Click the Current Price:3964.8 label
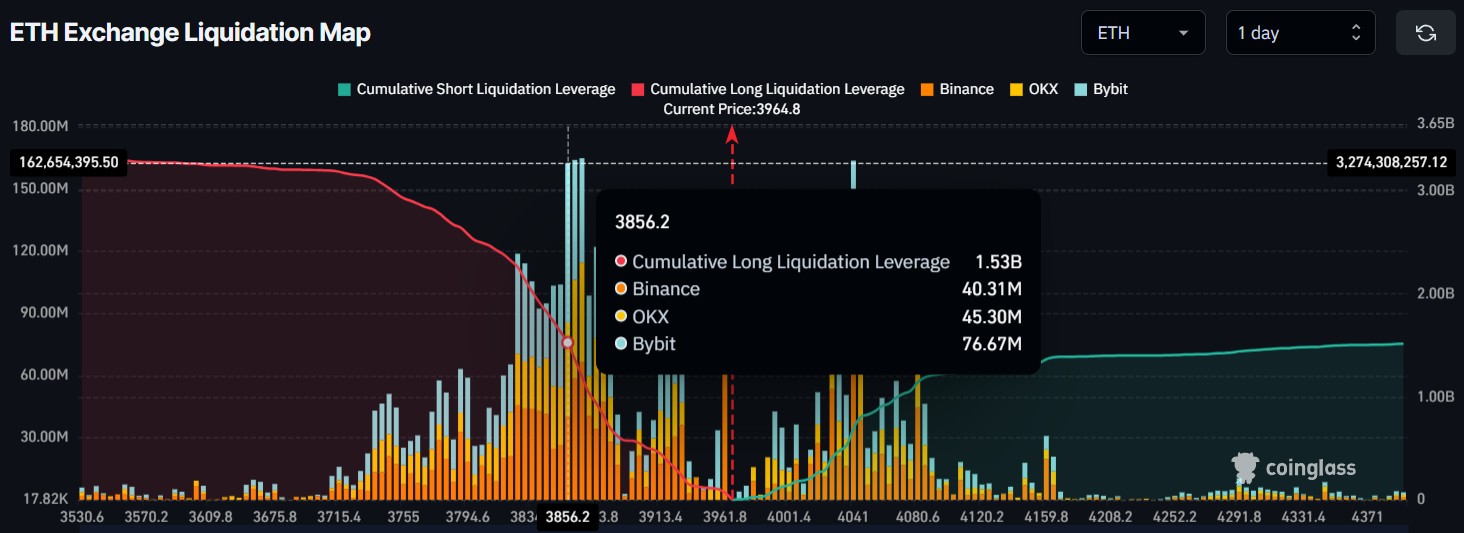The image size is (1464, 533). (x=732, y=109)
